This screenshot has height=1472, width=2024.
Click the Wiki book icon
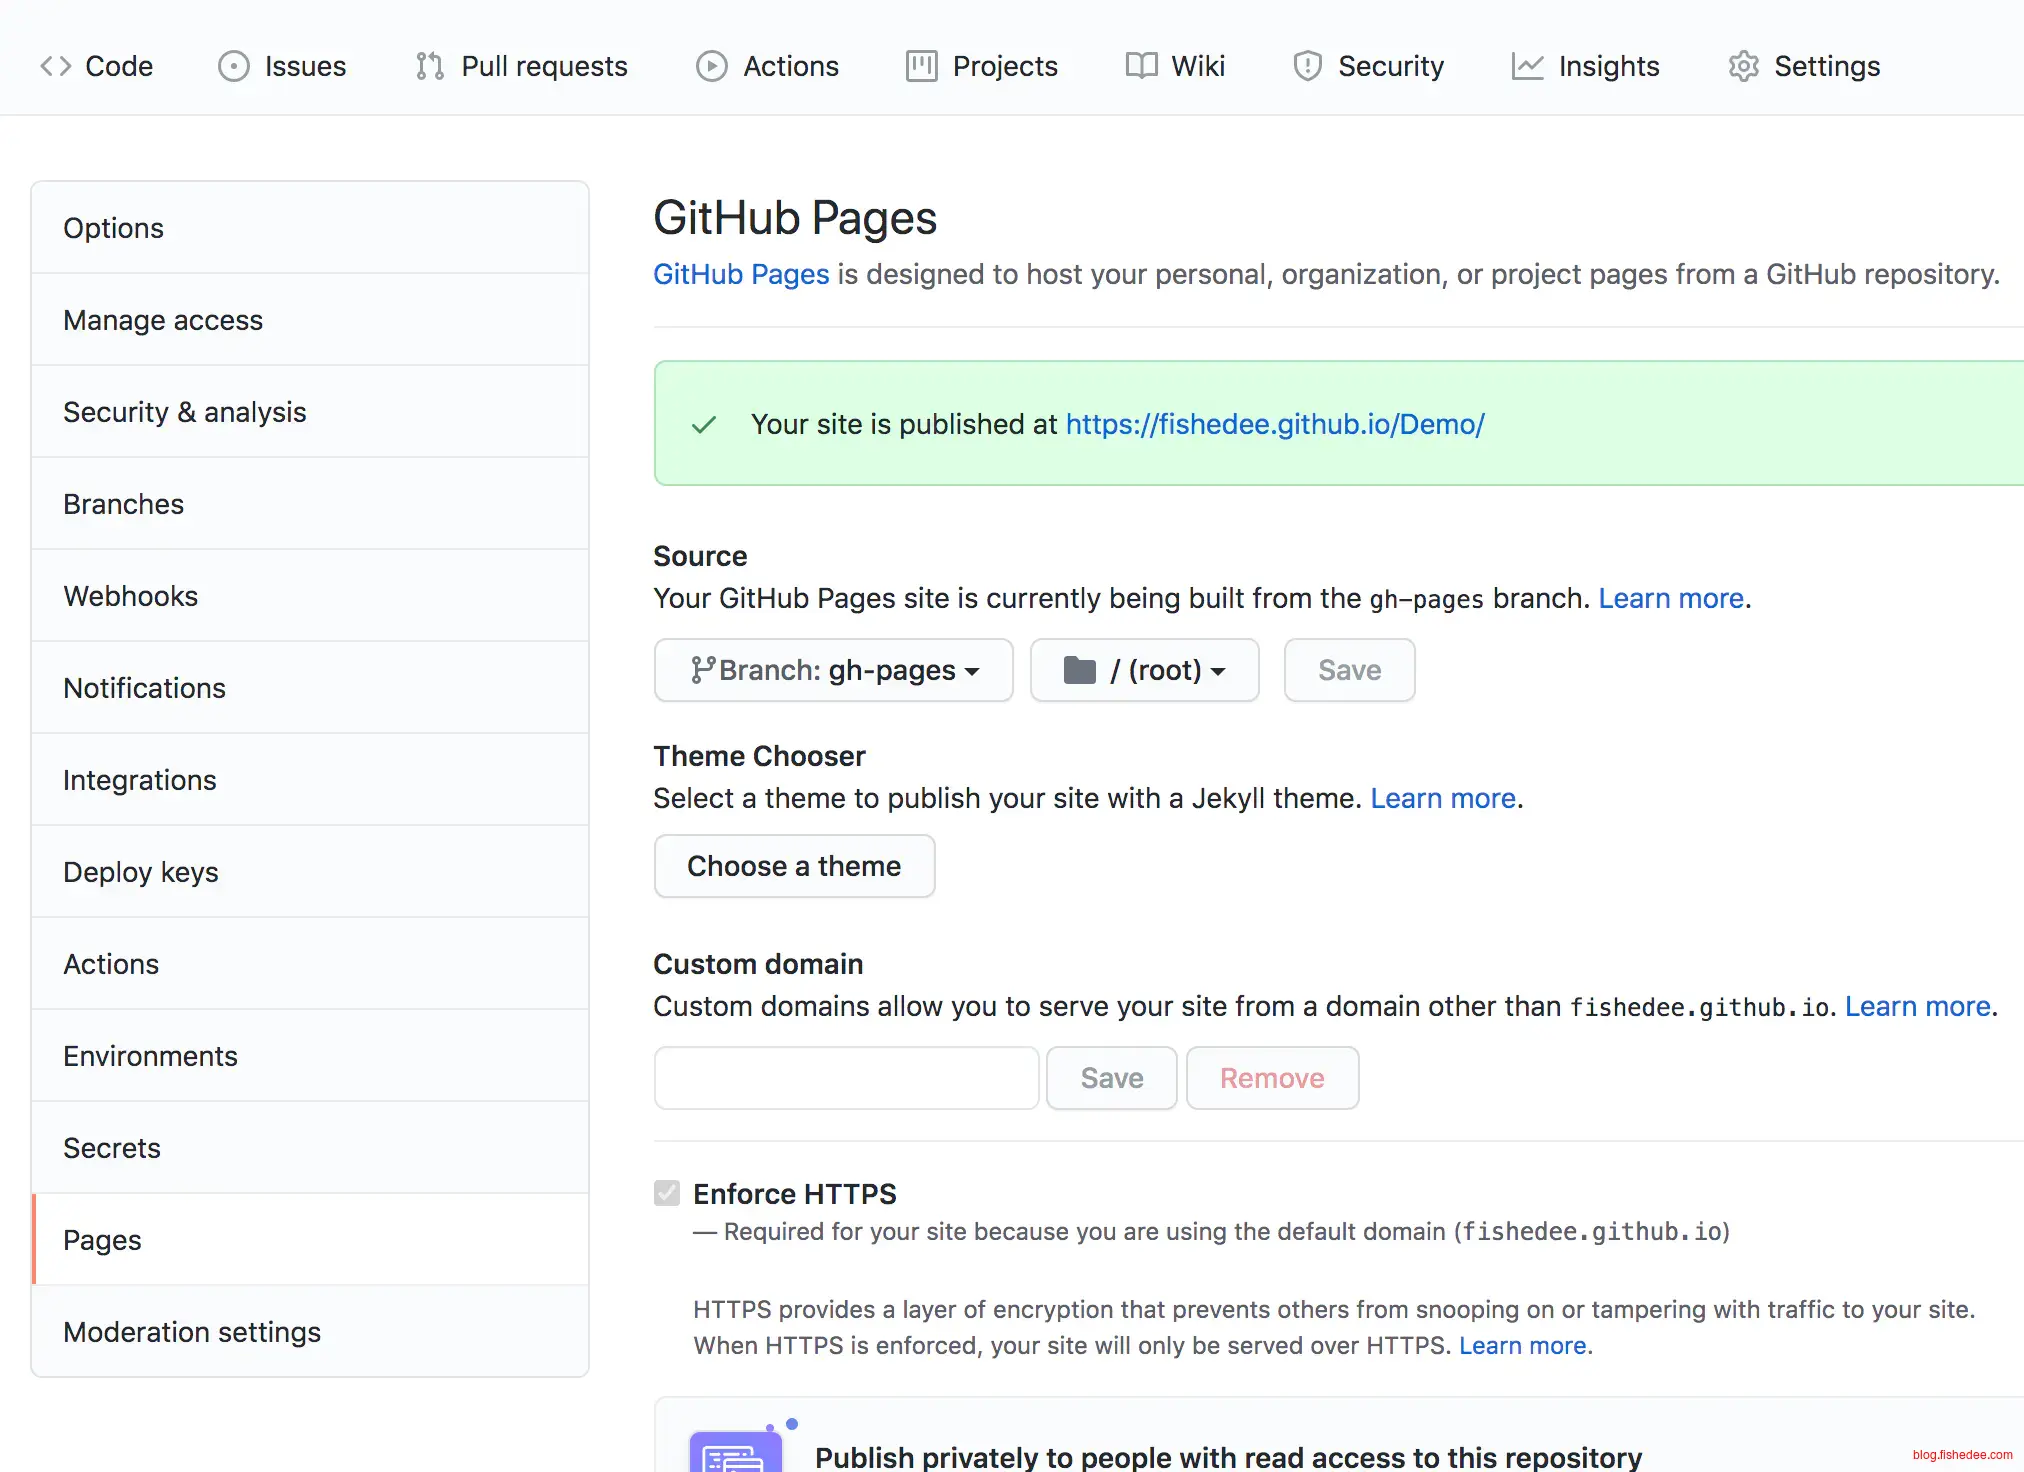[1141, 66]
